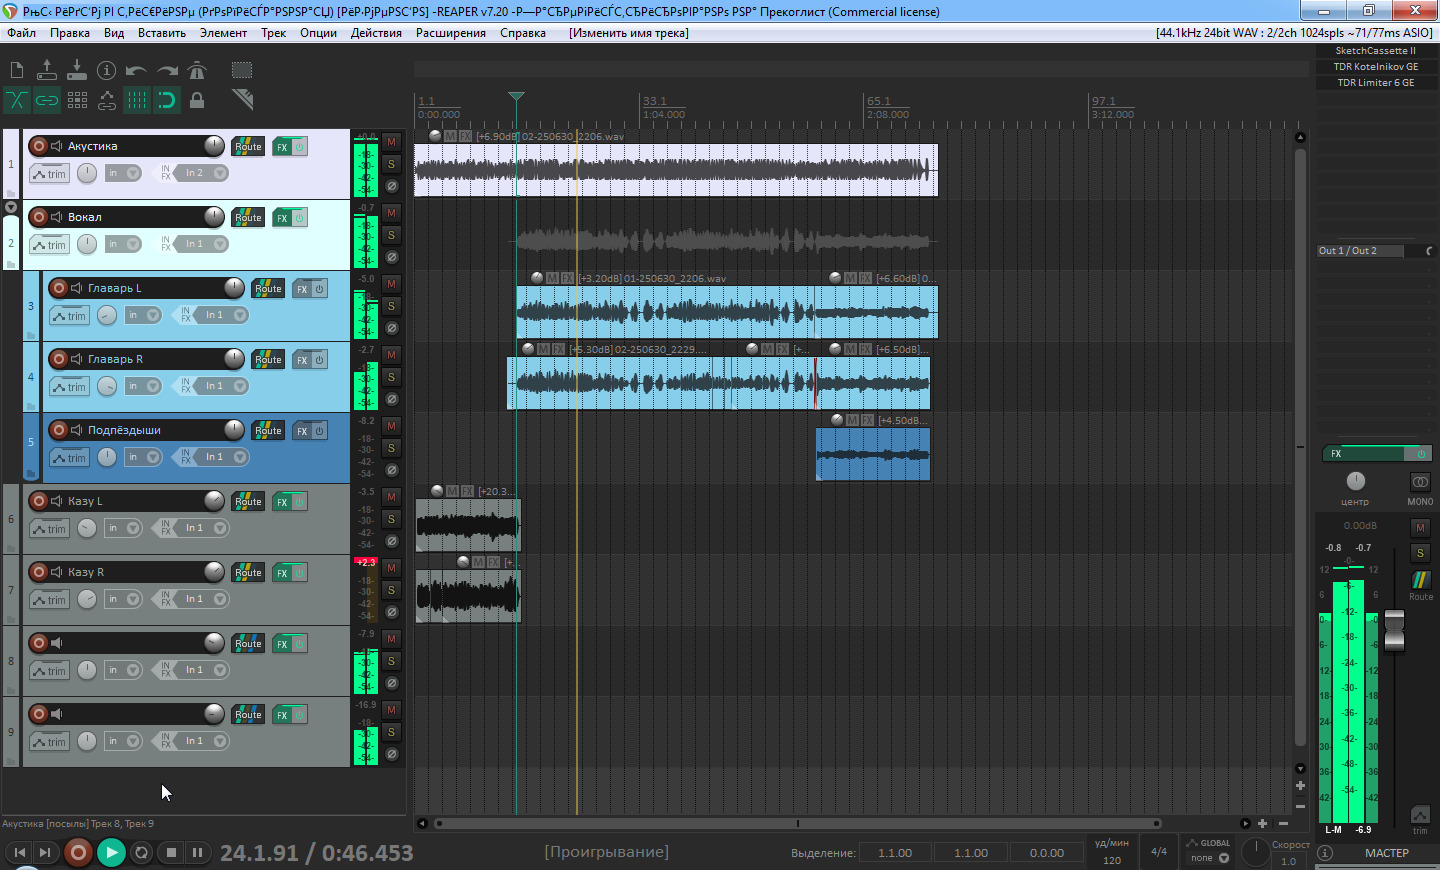Solo the Вокал track

click(x=392, y=235)
